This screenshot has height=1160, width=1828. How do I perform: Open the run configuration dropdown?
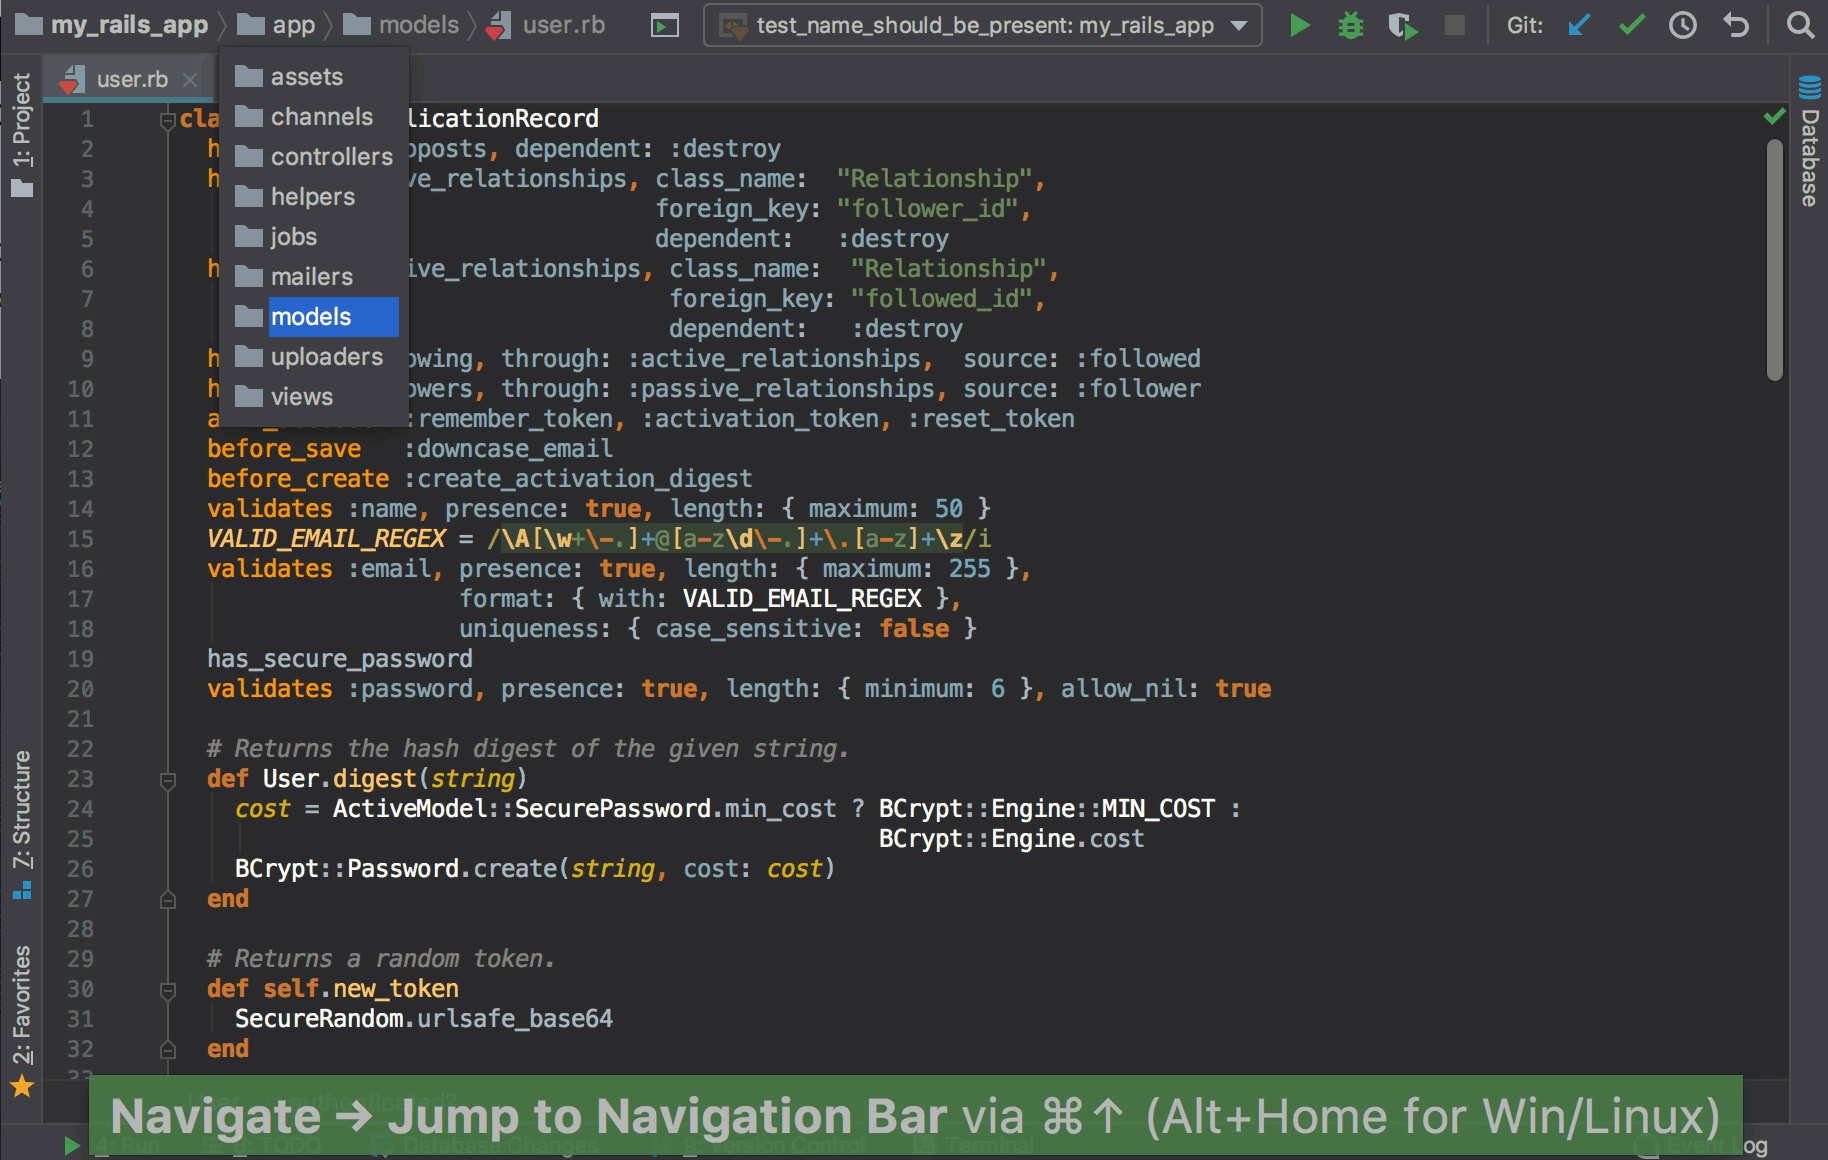click(982, 25)
